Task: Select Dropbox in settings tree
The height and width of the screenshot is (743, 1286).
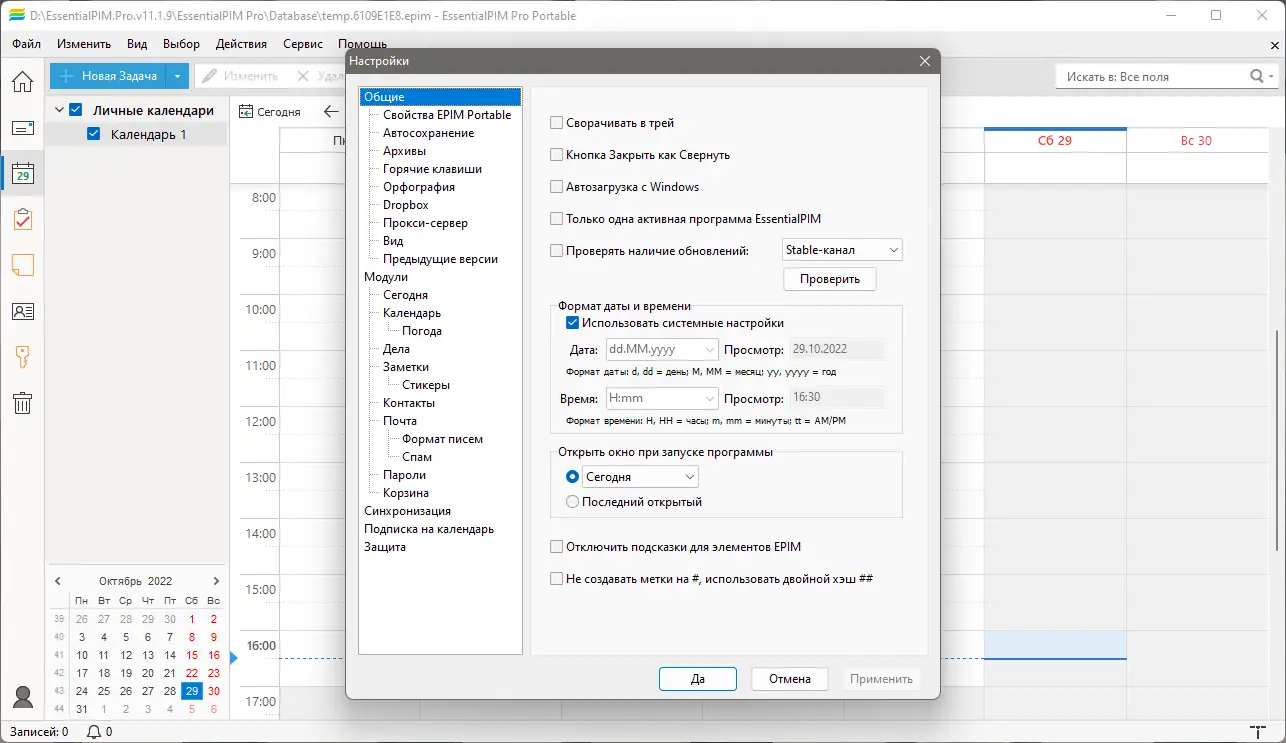Action: [406, 205]
